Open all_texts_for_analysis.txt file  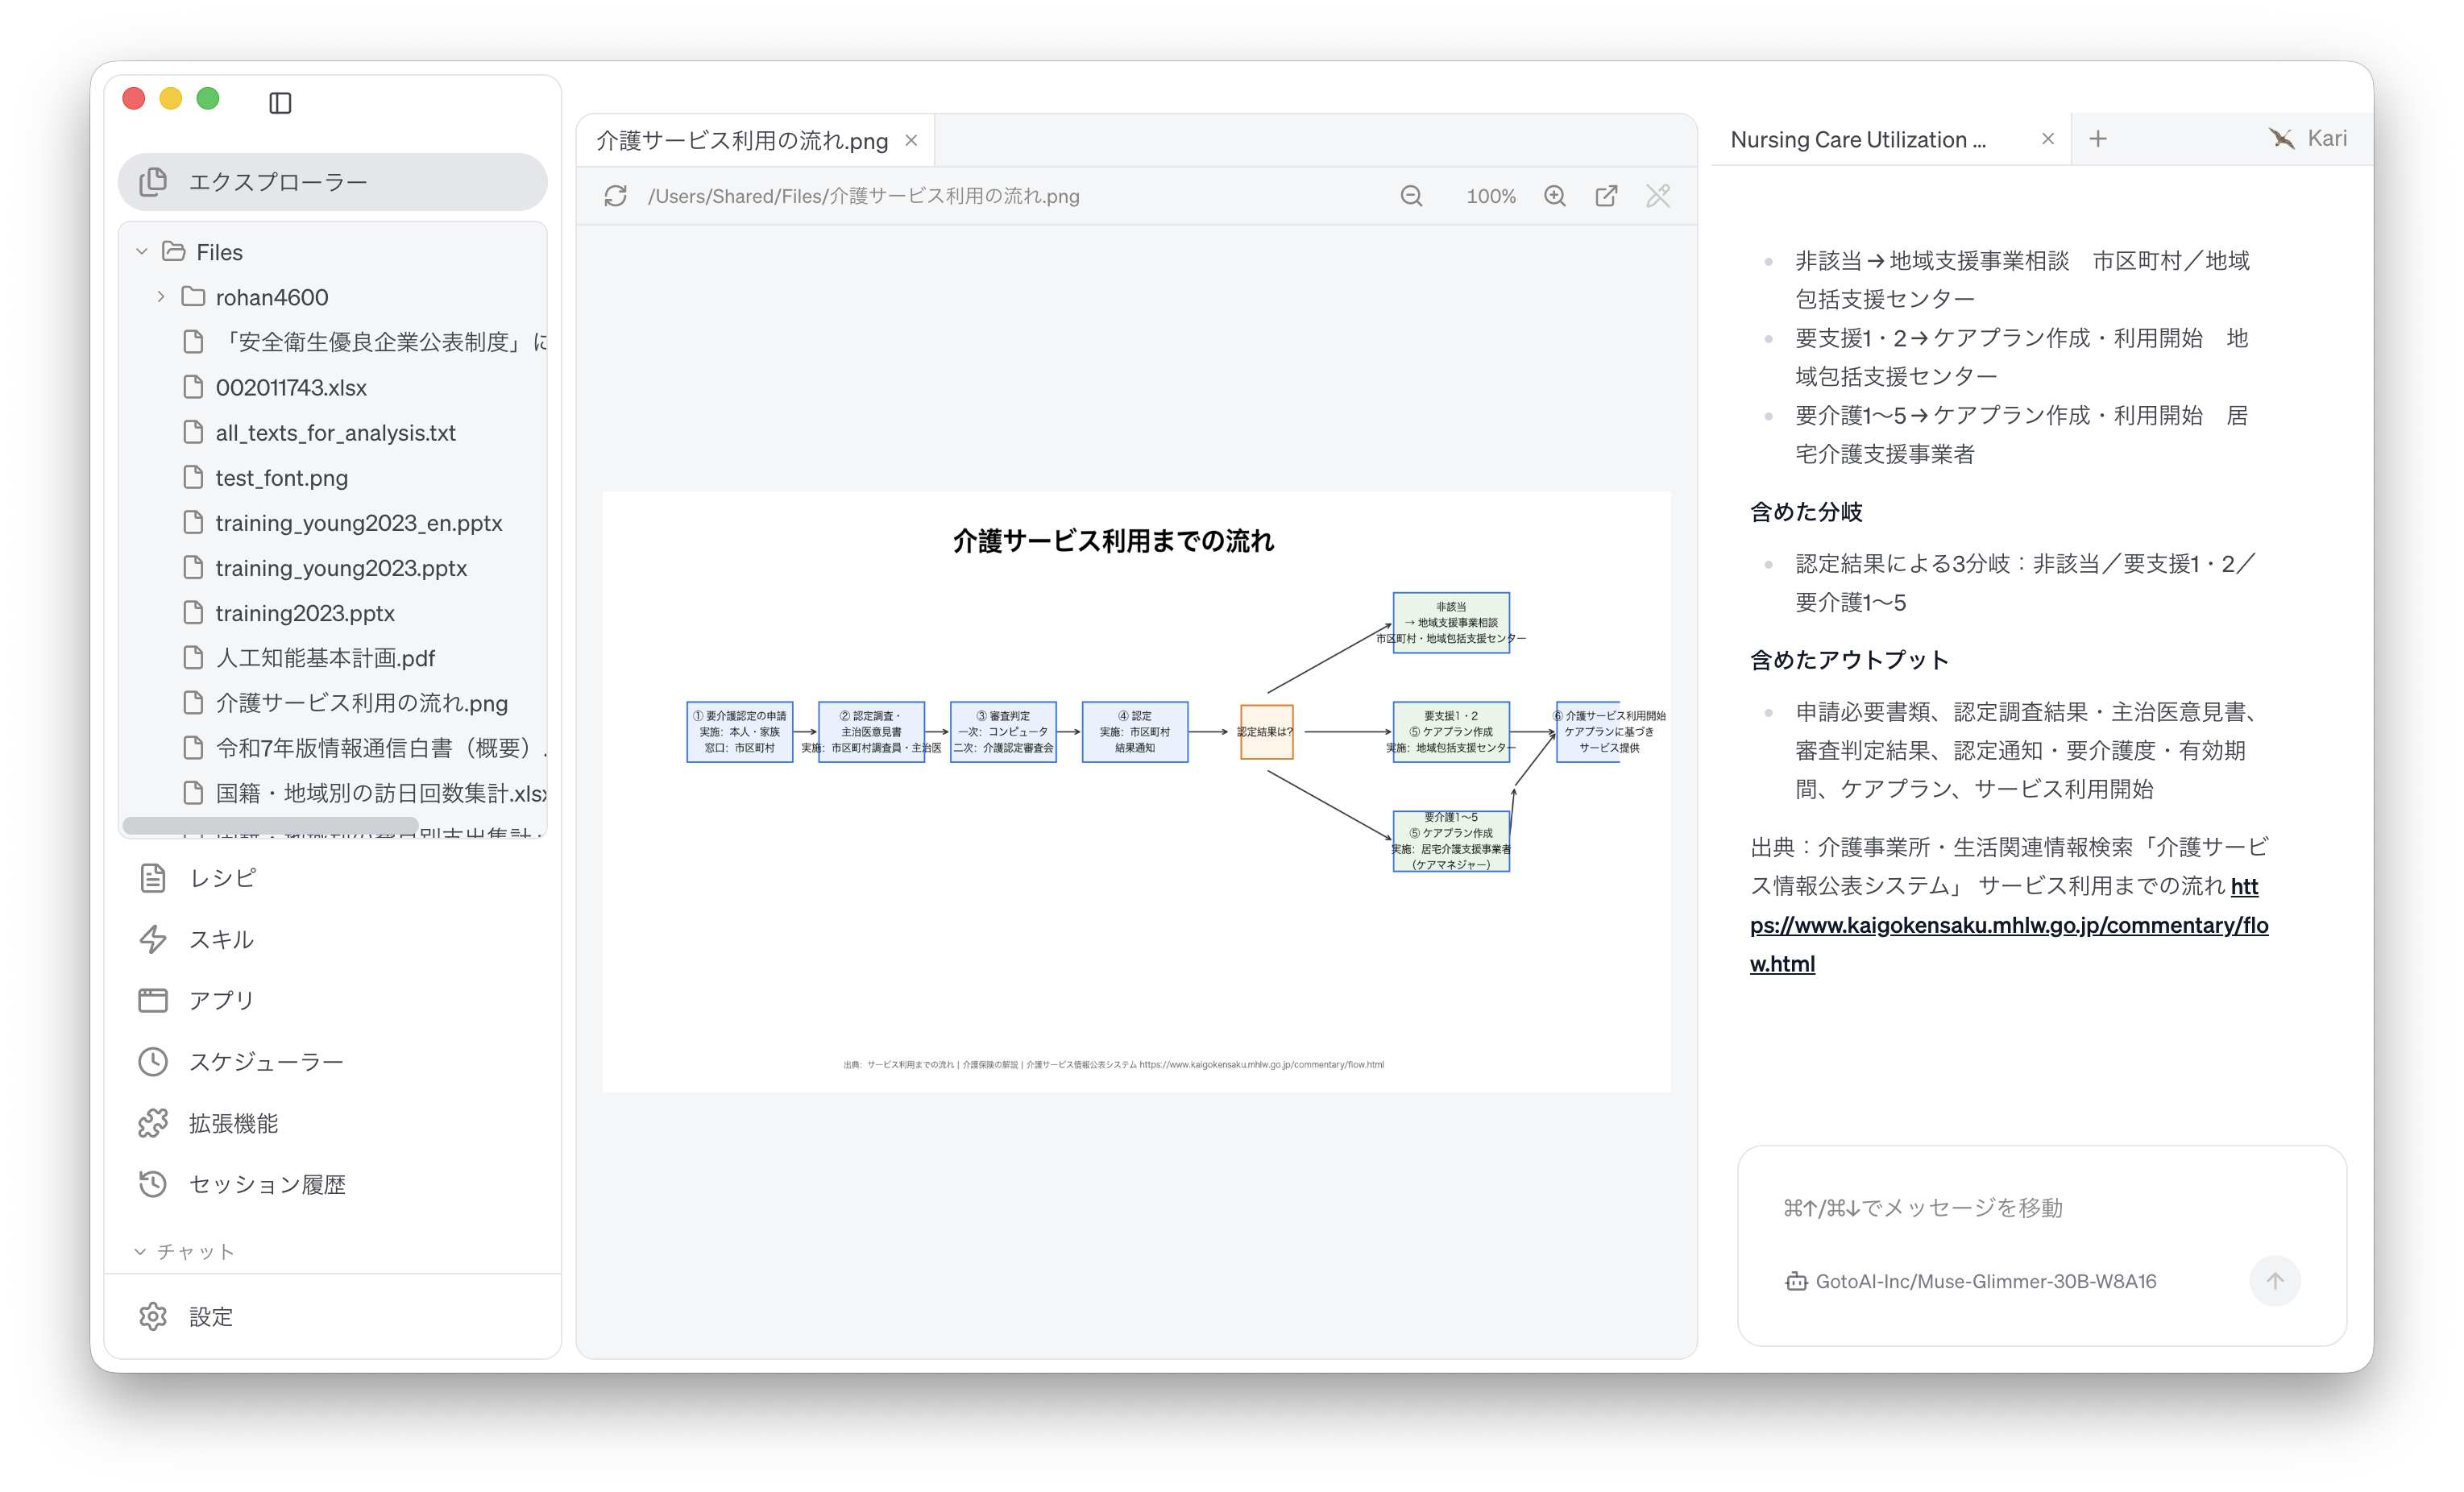(x=335, y=432)
